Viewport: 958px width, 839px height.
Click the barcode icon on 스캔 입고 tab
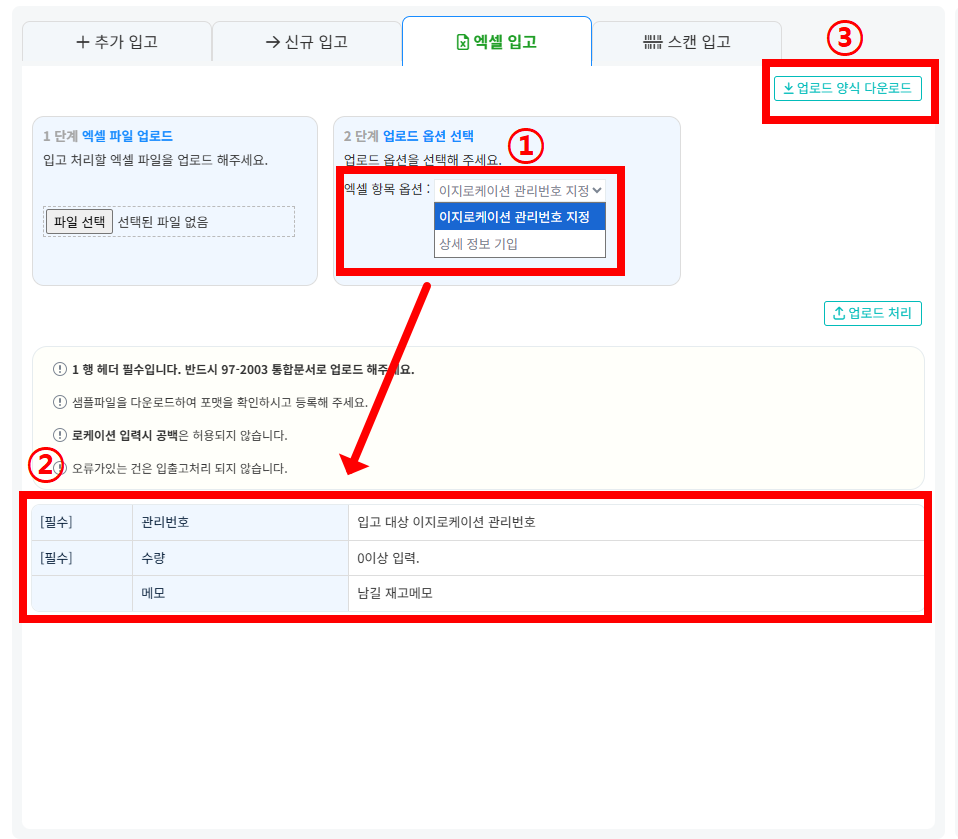coord(653,42)
